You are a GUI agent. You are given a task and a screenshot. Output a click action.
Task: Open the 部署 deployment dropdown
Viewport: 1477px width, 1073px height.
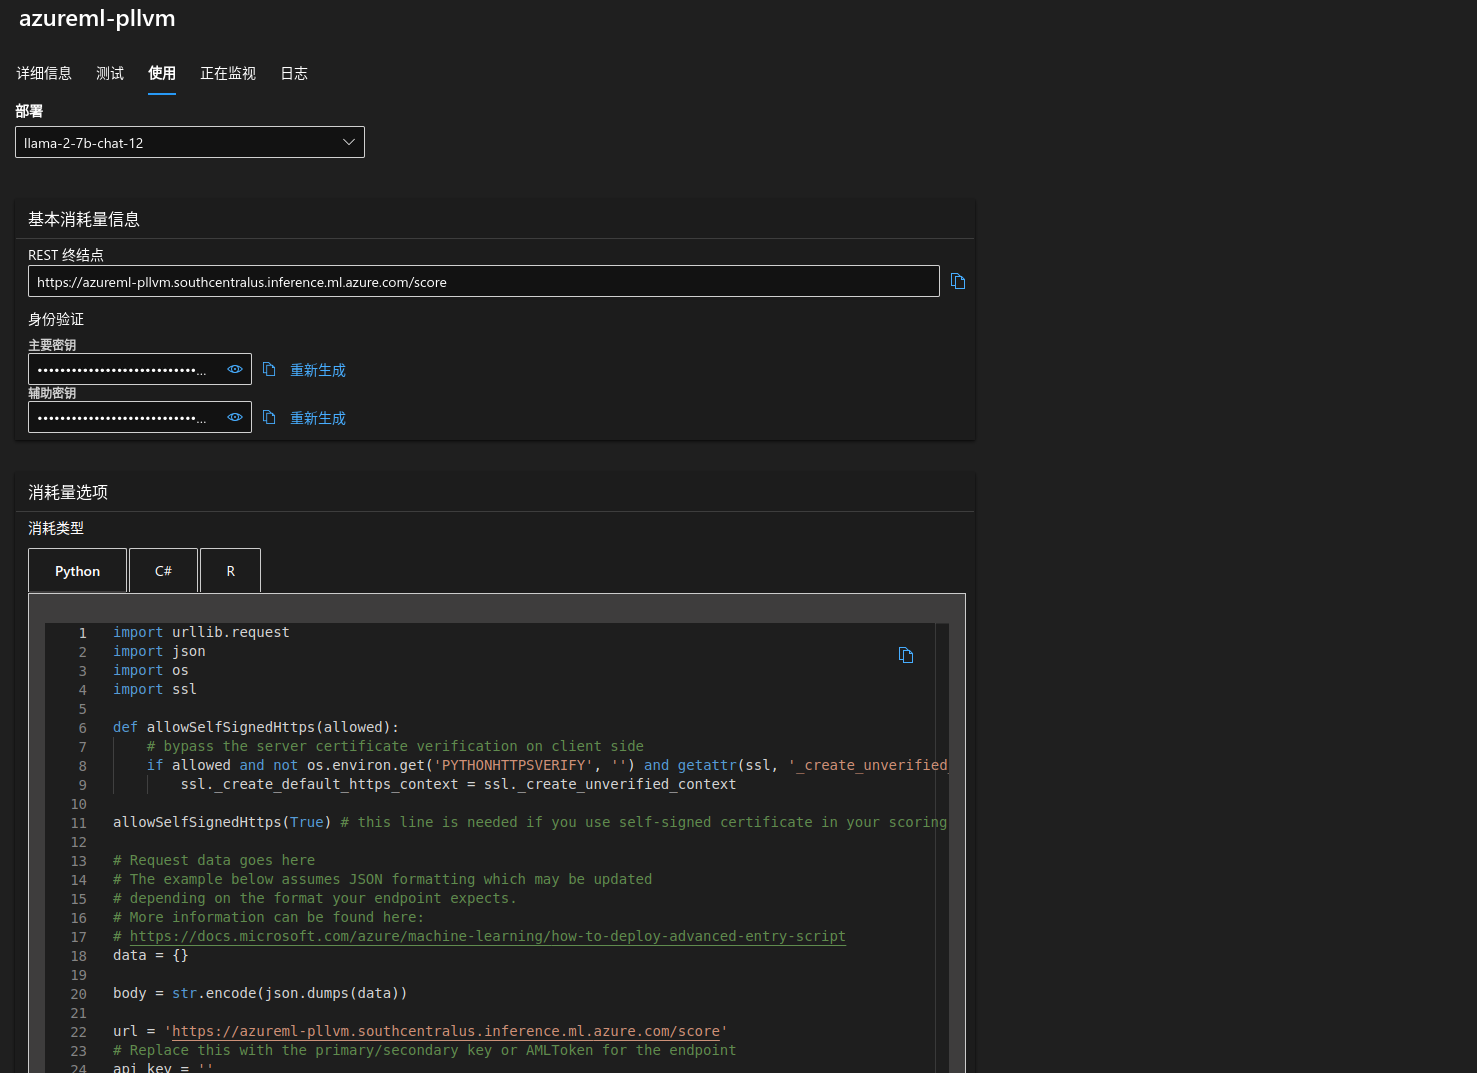(190, 142)
